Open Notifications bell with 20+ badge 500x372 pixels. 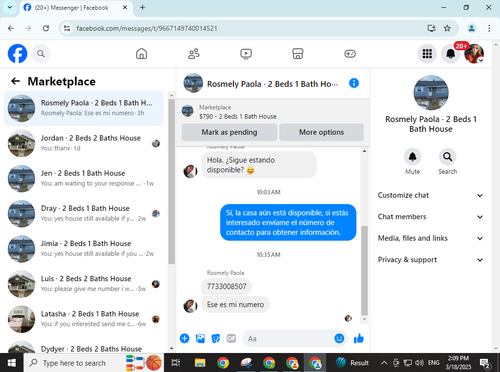(451, 54)
